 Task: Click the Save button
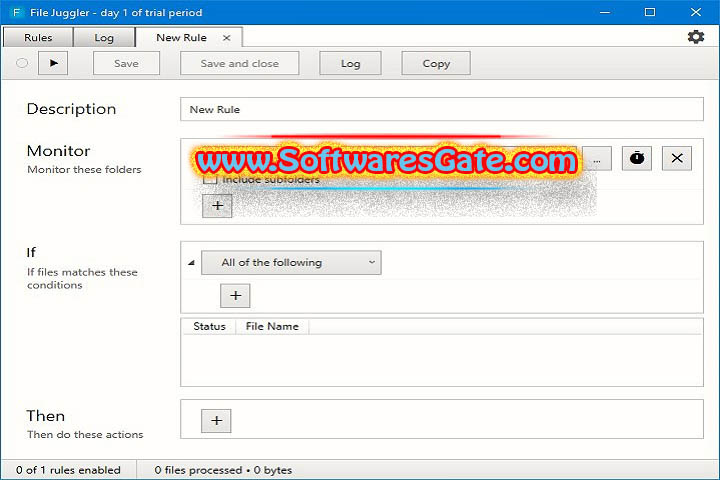click(126, 63)
